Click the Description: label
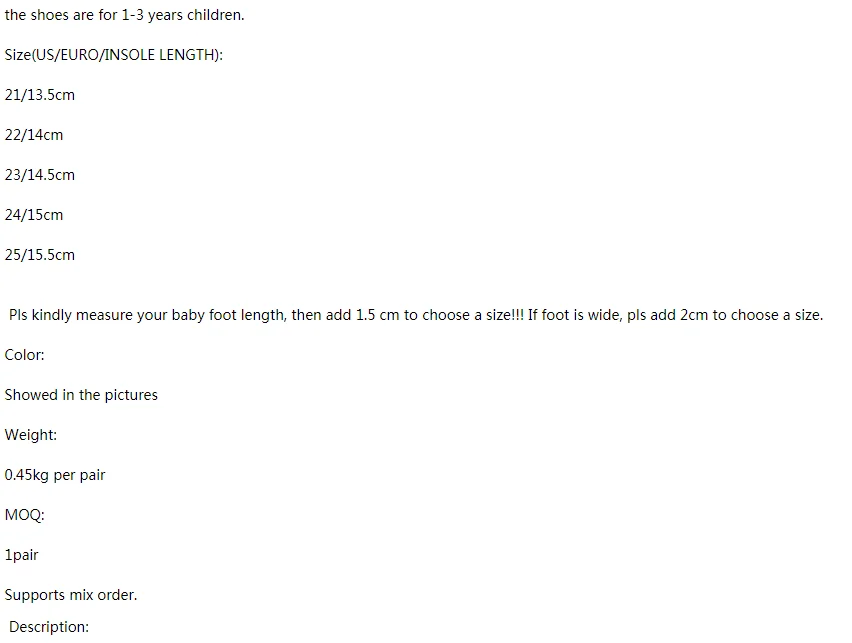This screenshot has width=852, height=643. click(49, 627)
